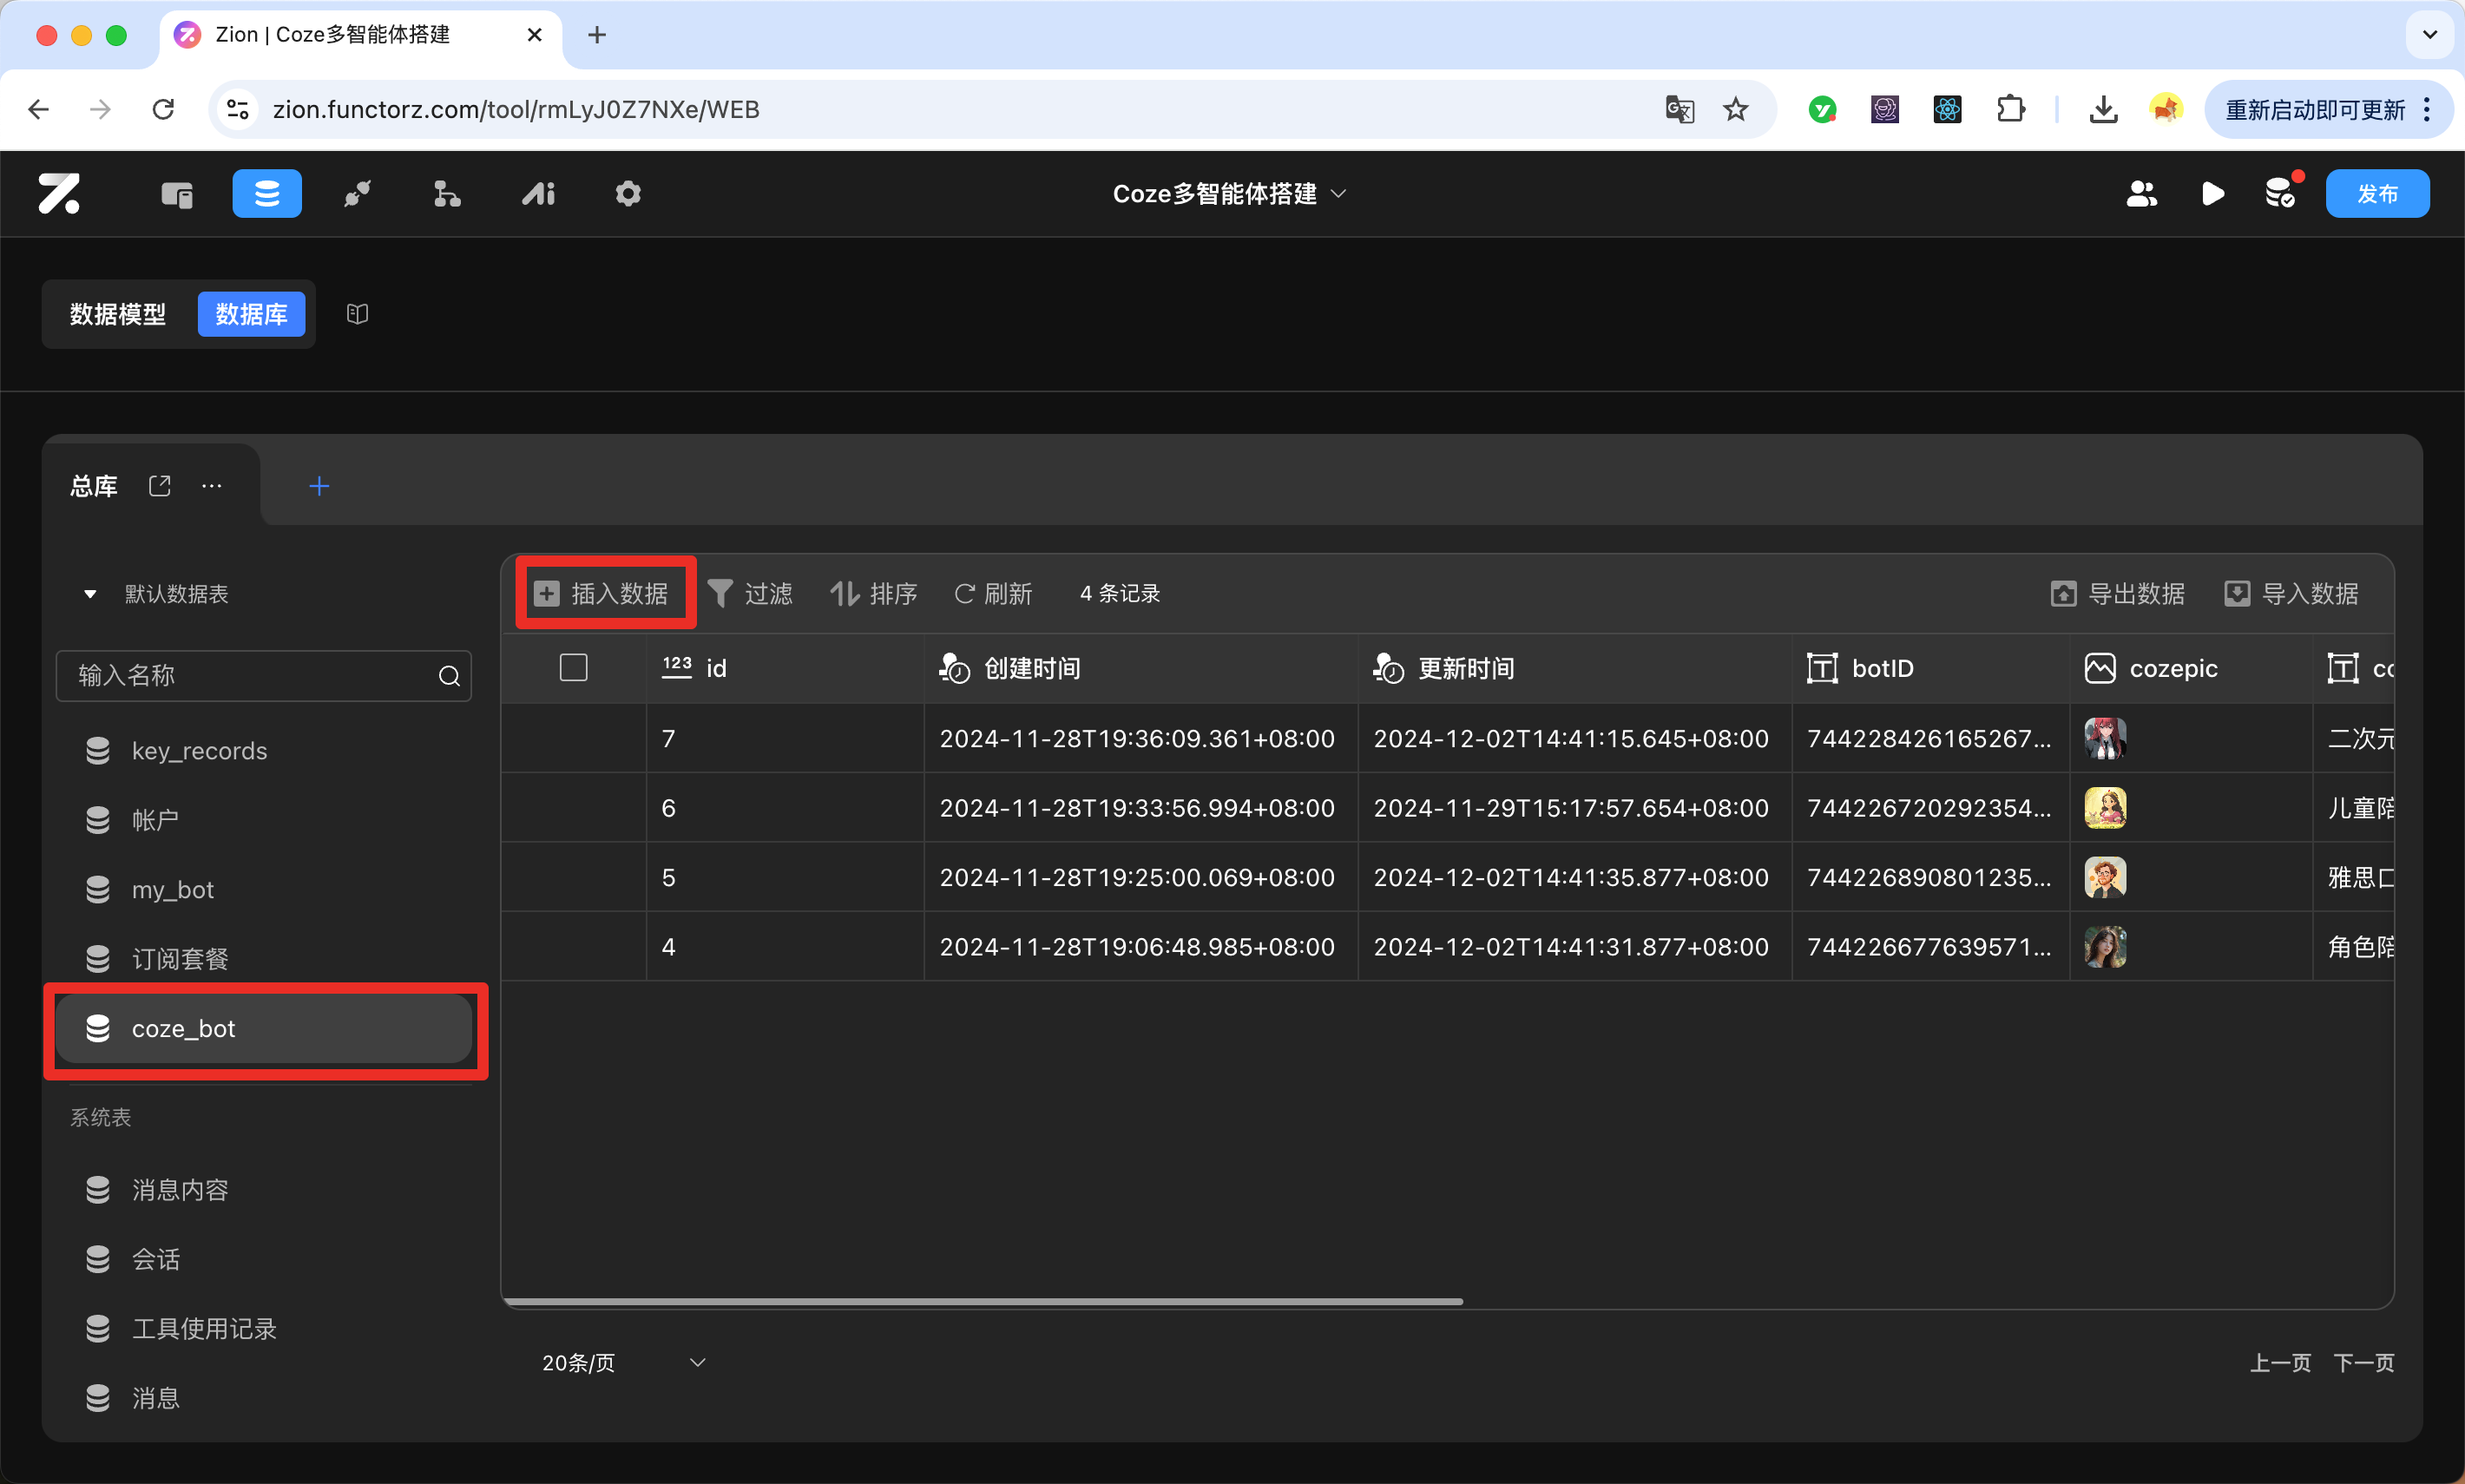
Task: Toggle the select-all rows checkbox
Action: 574,668
